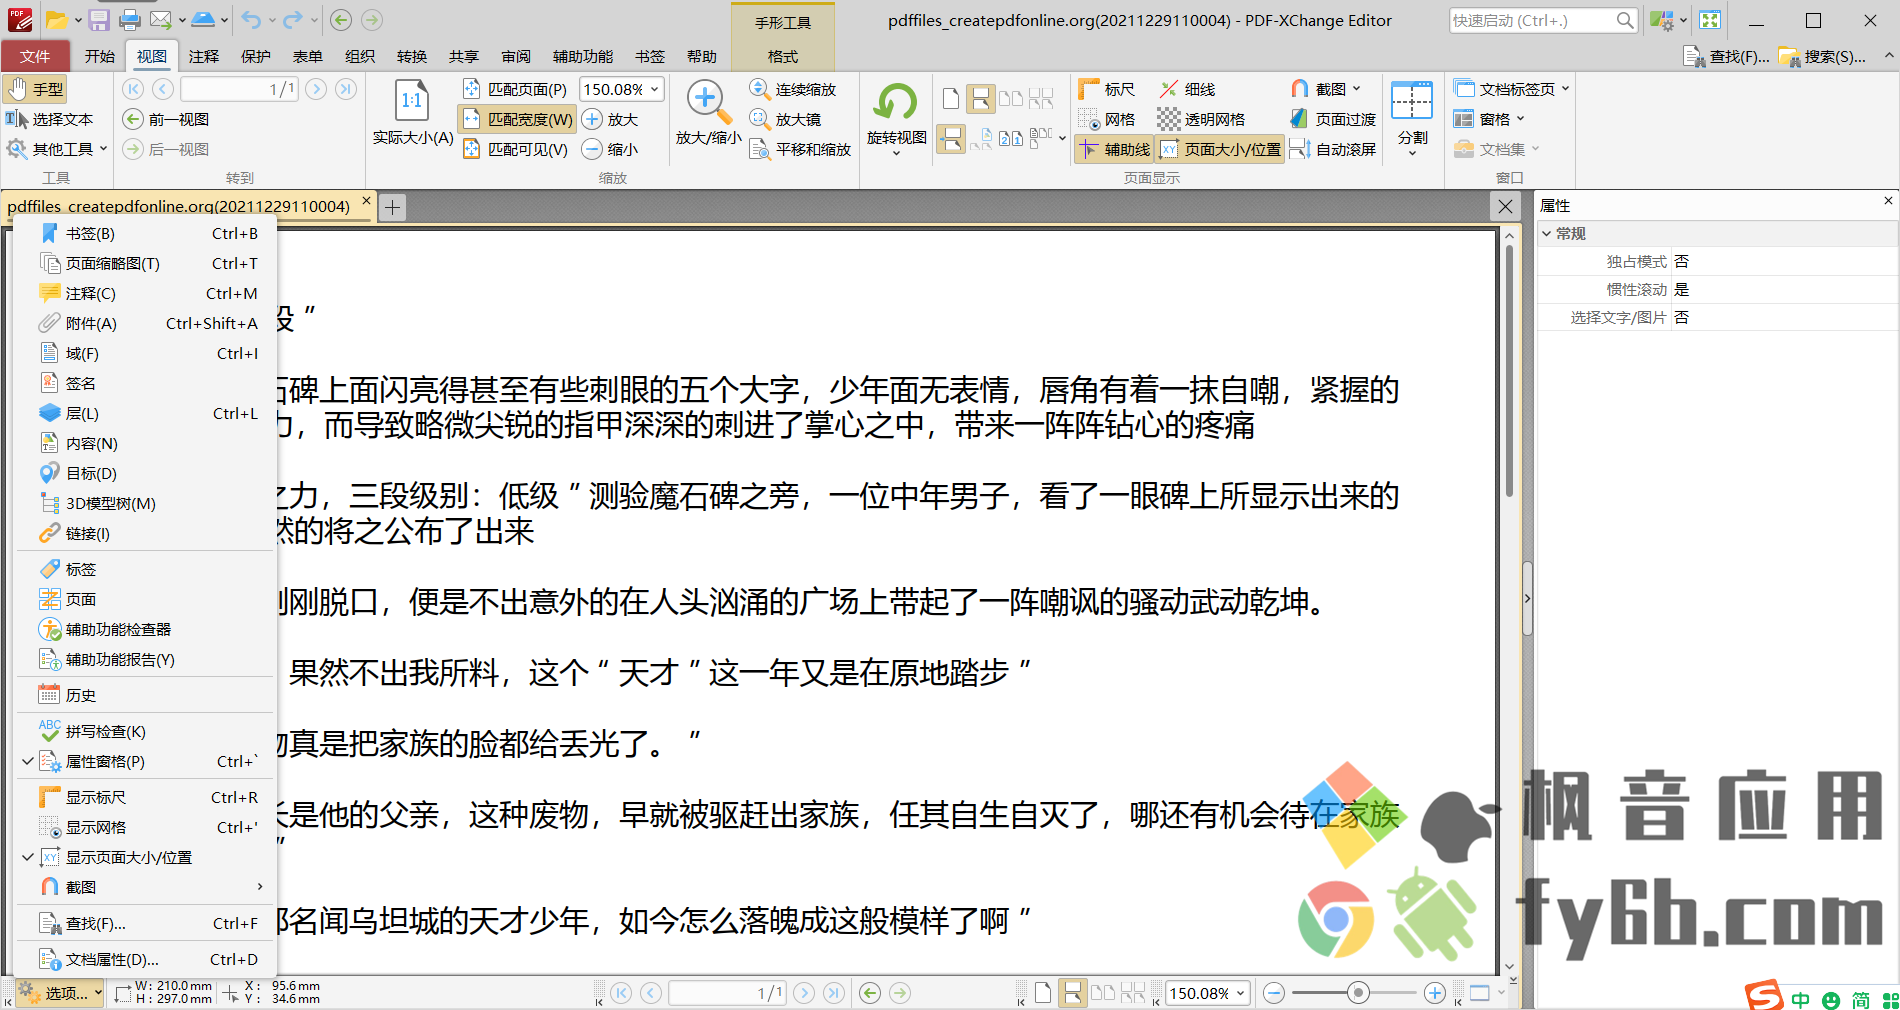The width and height of the screenshot is (1900, 1010).
Task: Open 3D Model Tree (3D模型树)
Action: pyautogui.click(x=148, y=503)
